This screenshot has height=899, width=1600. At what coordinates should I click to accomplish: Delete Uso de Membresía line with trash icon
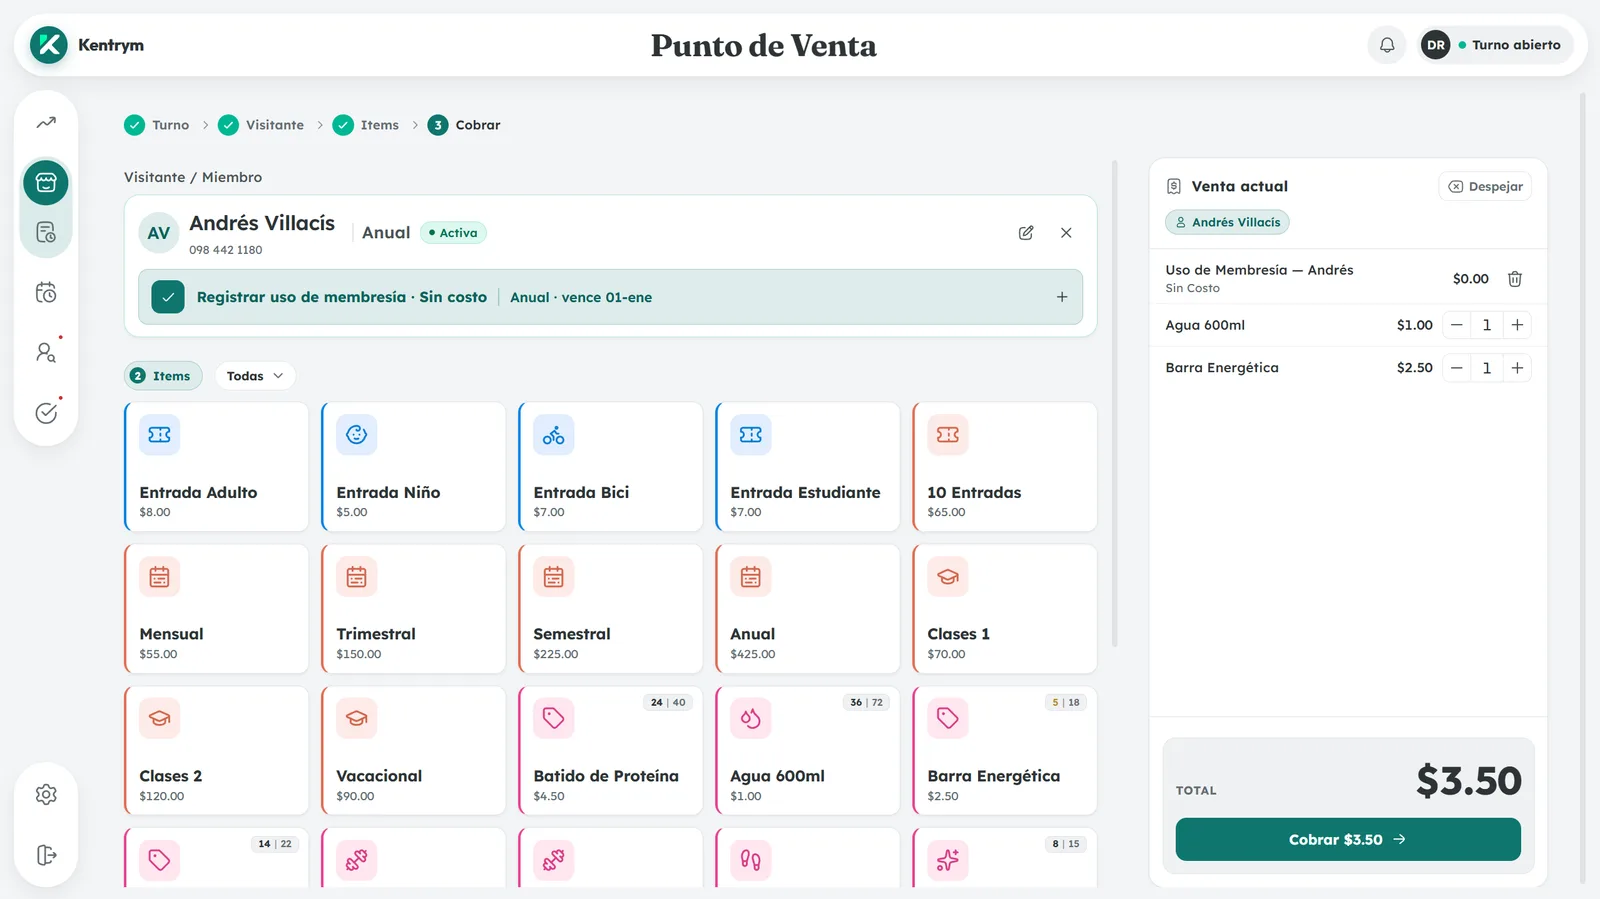(1515, 279)
